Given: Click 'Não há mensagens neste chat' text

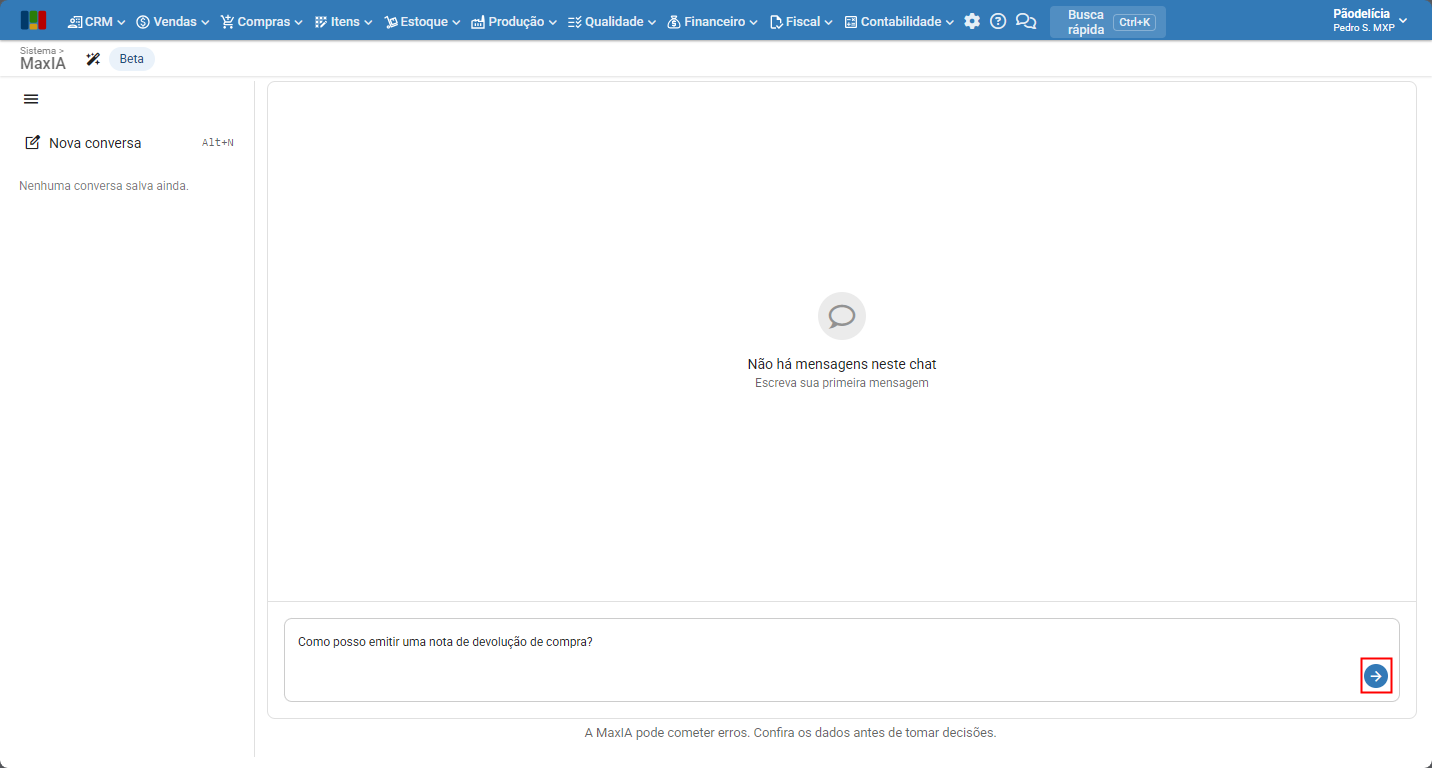Looking at the screenshot, I should click(x=842, y=364).
